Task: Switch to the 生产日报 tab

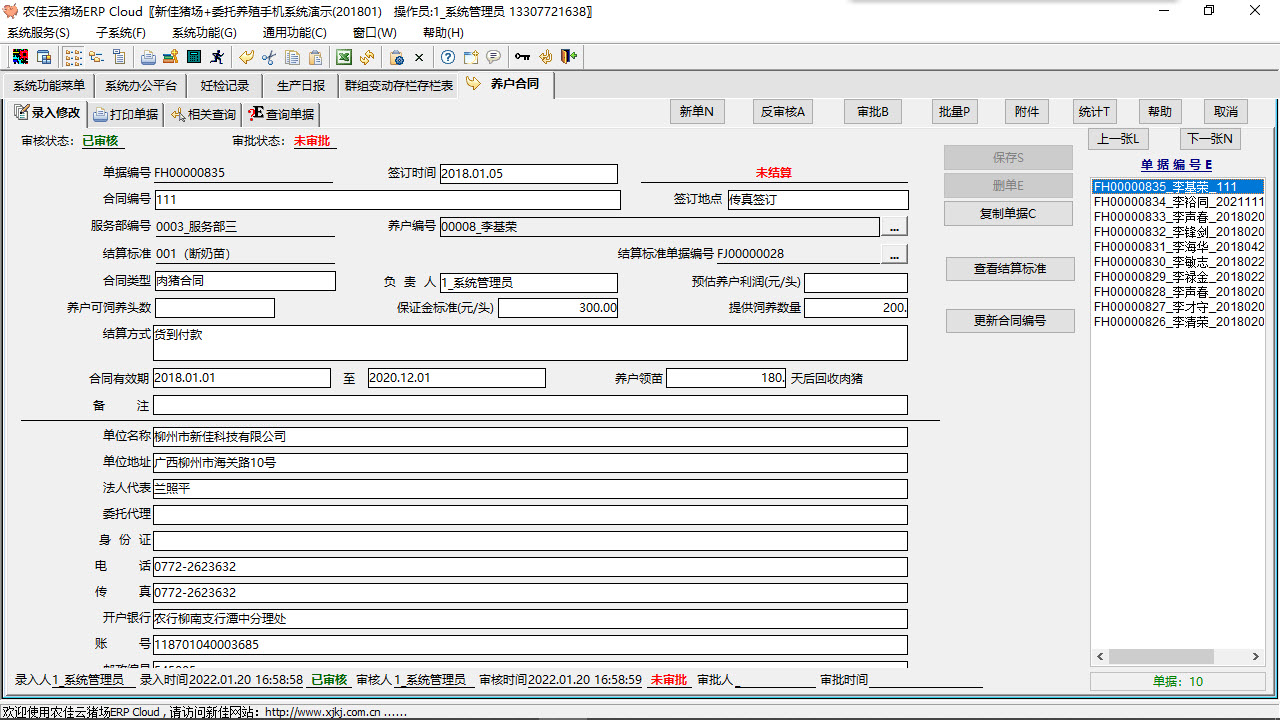Action: point(301,86)
